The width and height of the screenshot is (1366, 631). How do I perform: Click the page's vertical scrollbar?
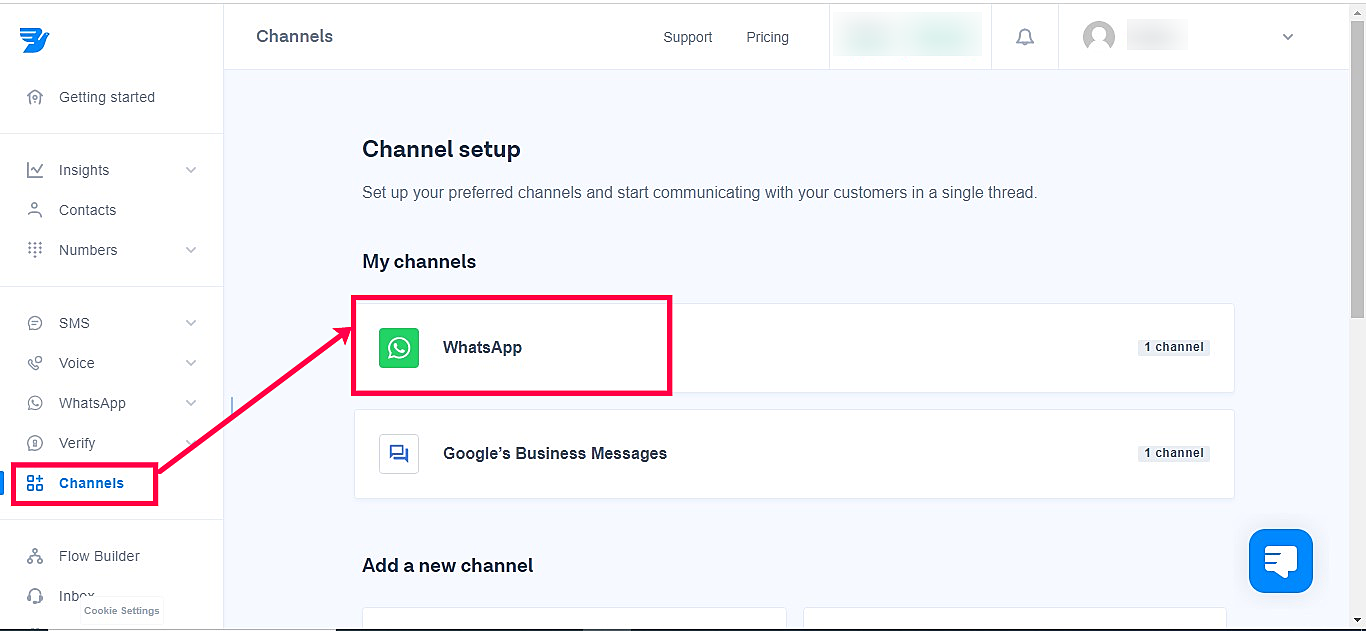point(1357,200)
